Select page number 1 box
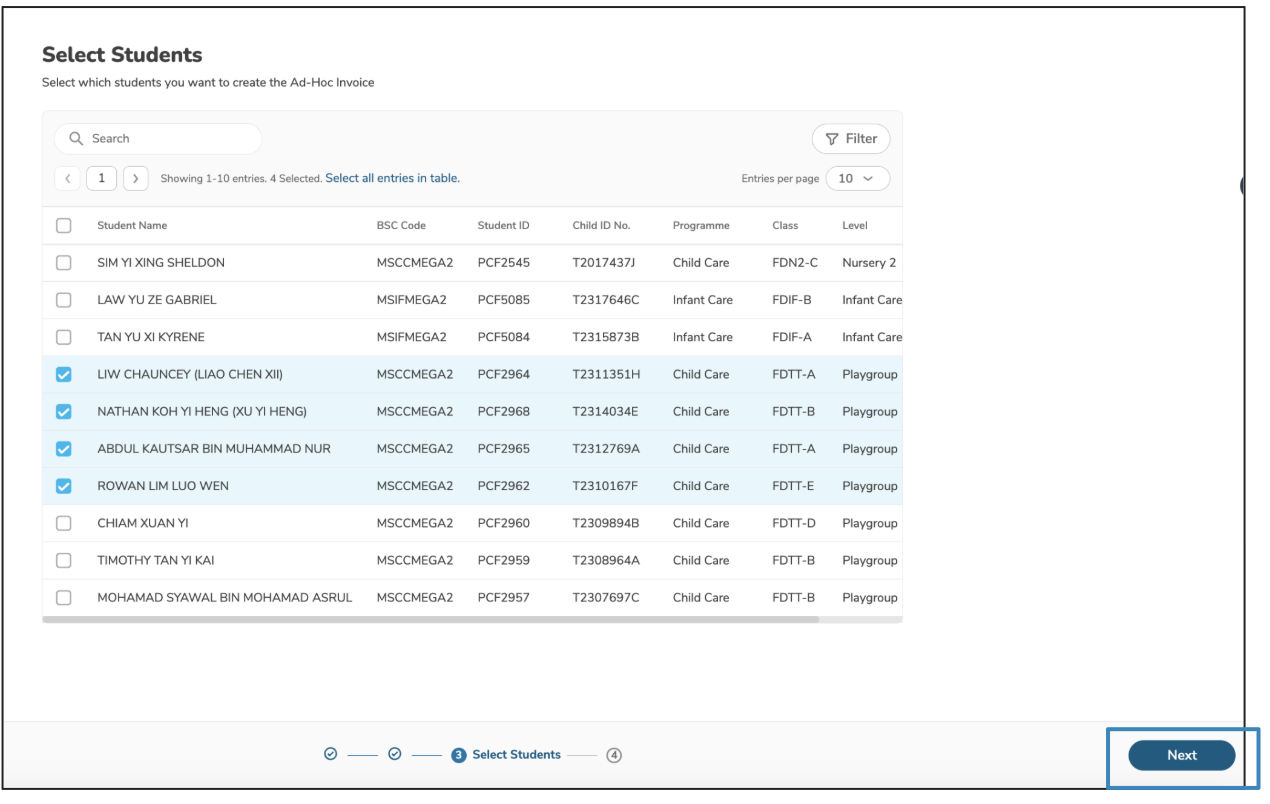The width and height of the screenshot is (1270, 804). tap(102, 179)
